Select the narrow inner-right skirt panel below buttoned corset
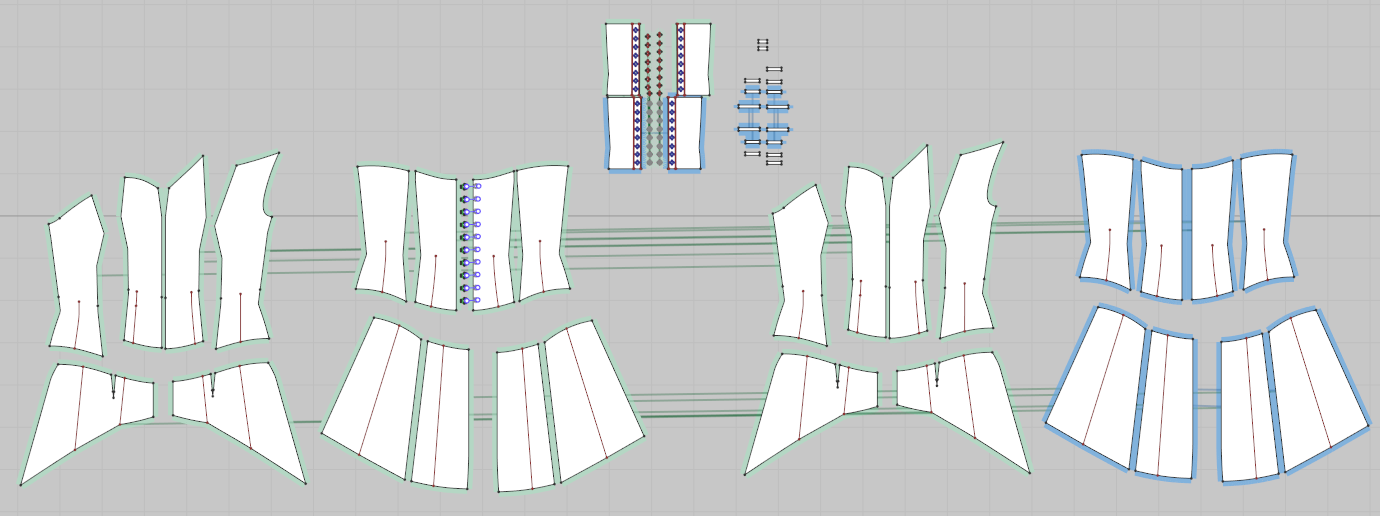This screenshot has height=516, width=1380. pos(525,418)
